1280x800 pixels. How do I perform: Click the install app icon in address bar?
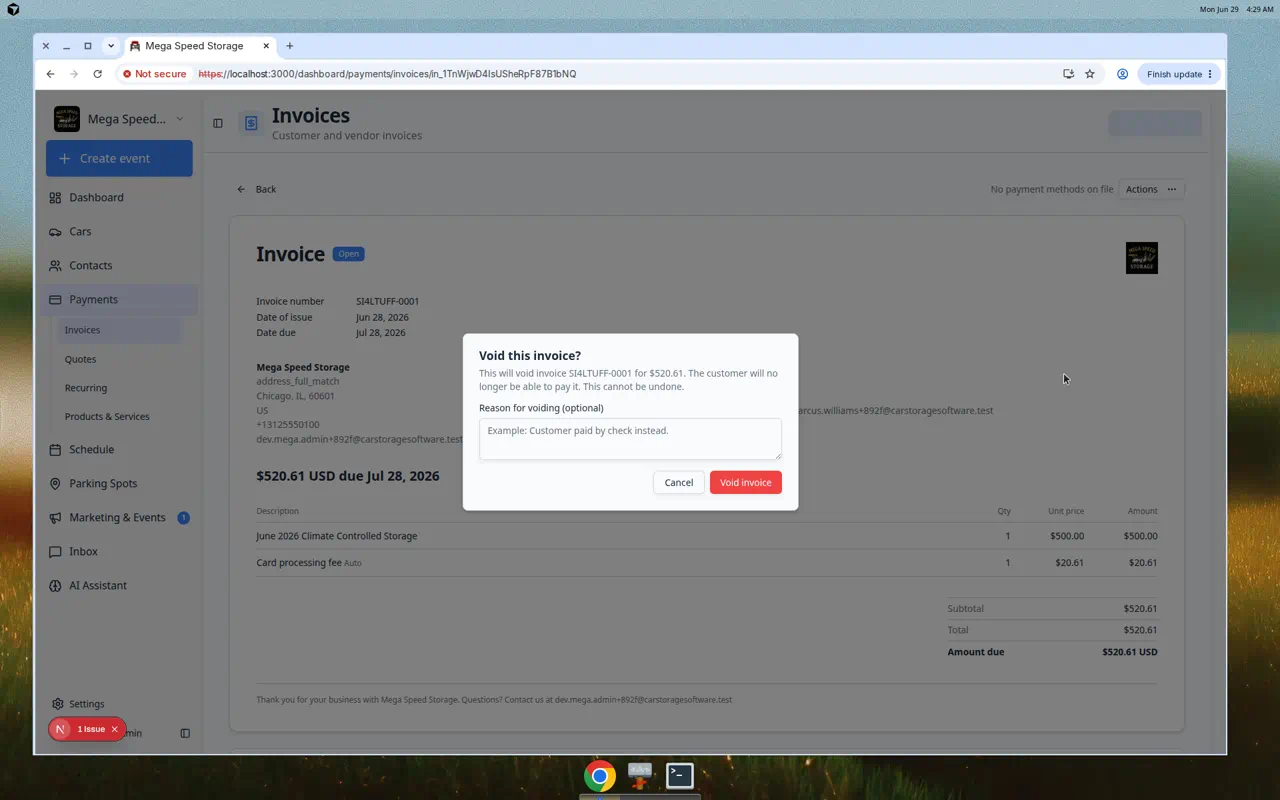coord(1068,74)
